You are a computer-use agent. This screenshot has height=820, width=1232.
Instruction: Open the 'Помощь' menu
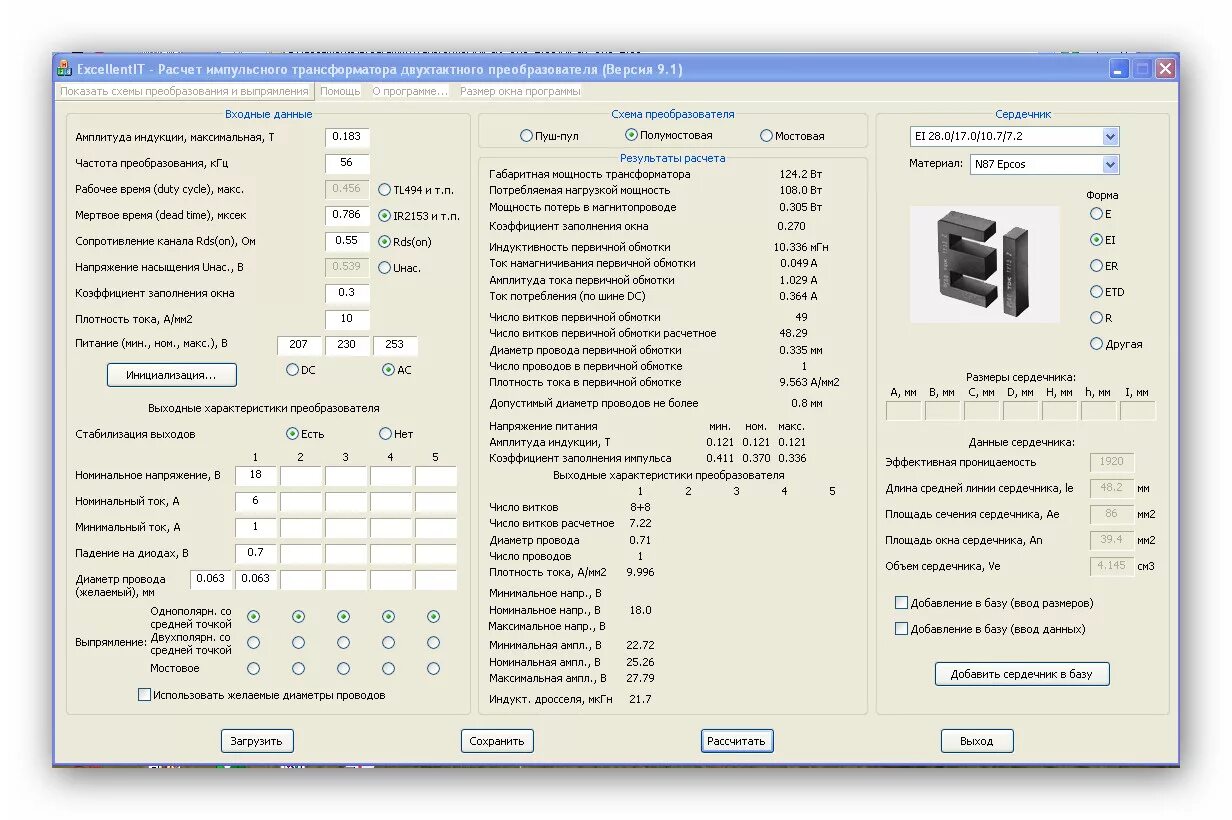click(340, 91)
